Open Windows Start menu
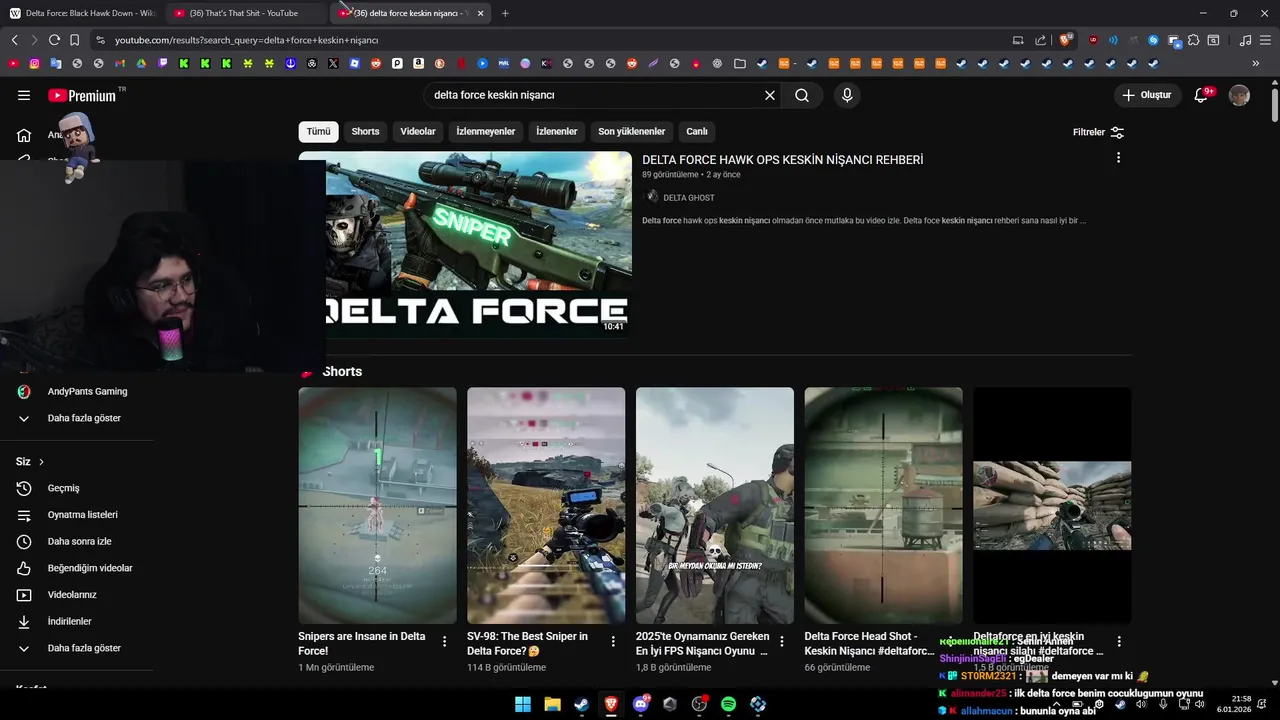 [523, 704]
